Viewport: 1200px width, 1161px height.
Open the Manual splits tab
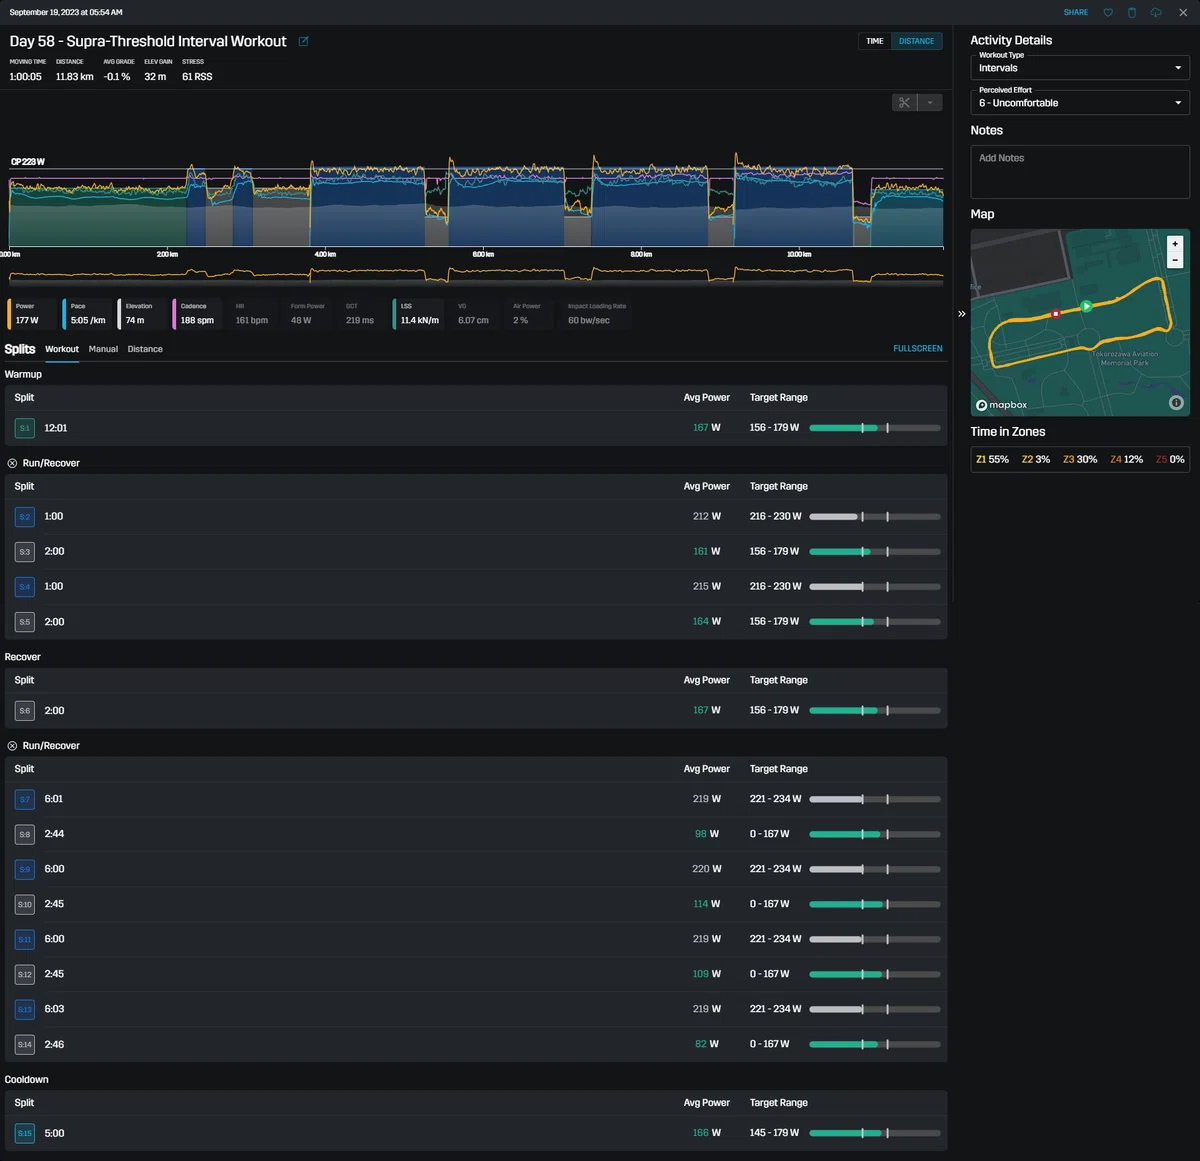click(x=103, y=349)
